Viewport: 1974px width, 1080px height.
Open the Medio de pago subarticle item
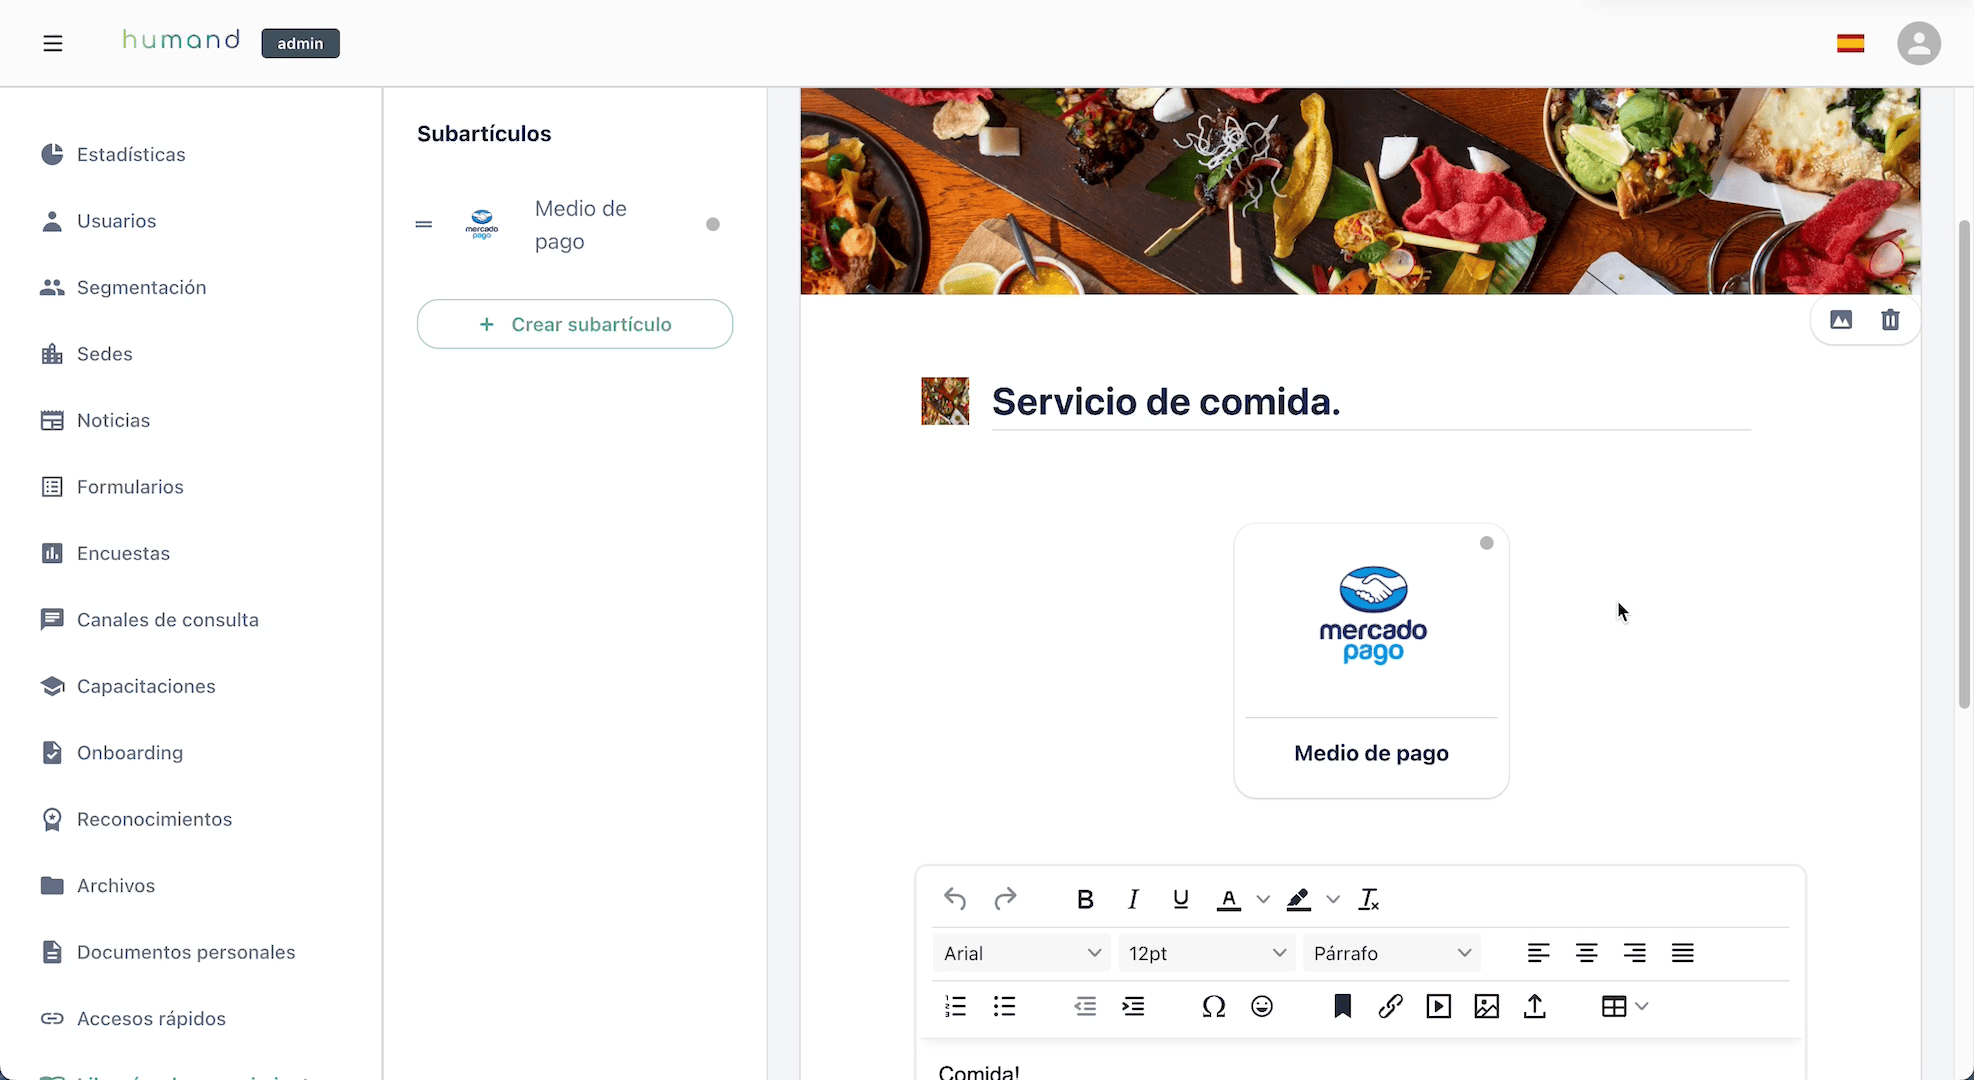(580, 225)
